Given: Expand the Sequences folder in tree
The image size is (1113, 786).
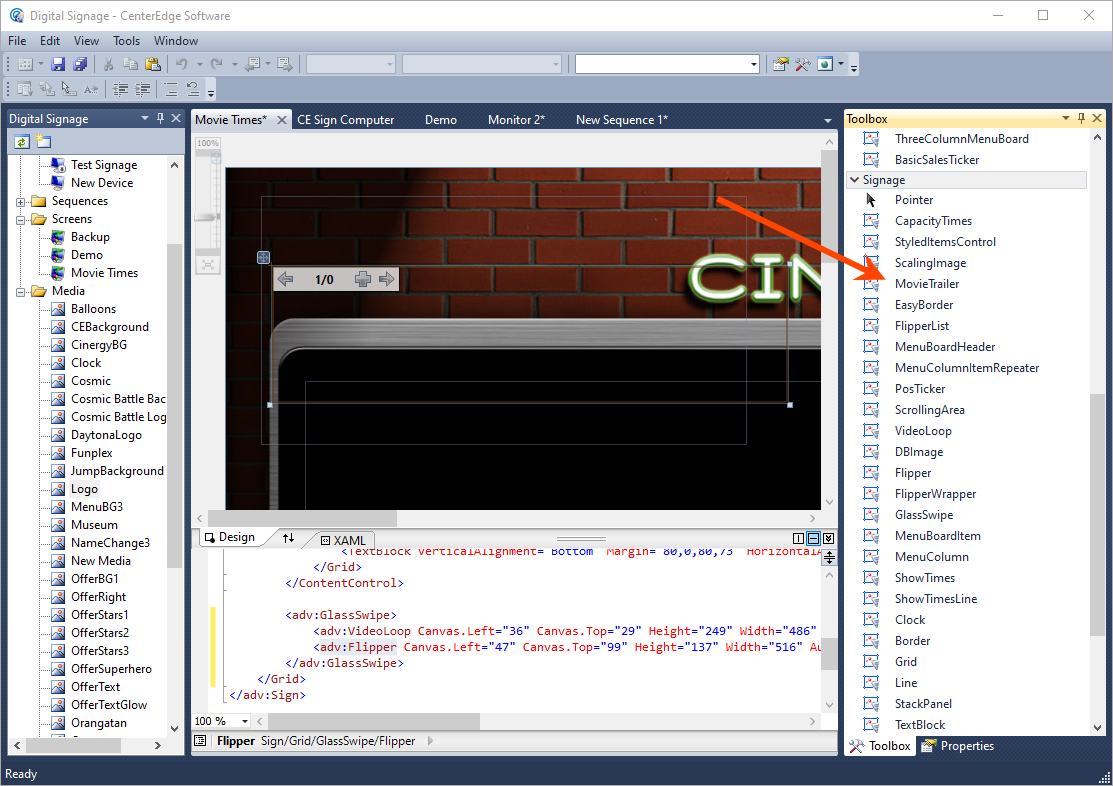Looking at the screenshot, I should tap(21, 201).
